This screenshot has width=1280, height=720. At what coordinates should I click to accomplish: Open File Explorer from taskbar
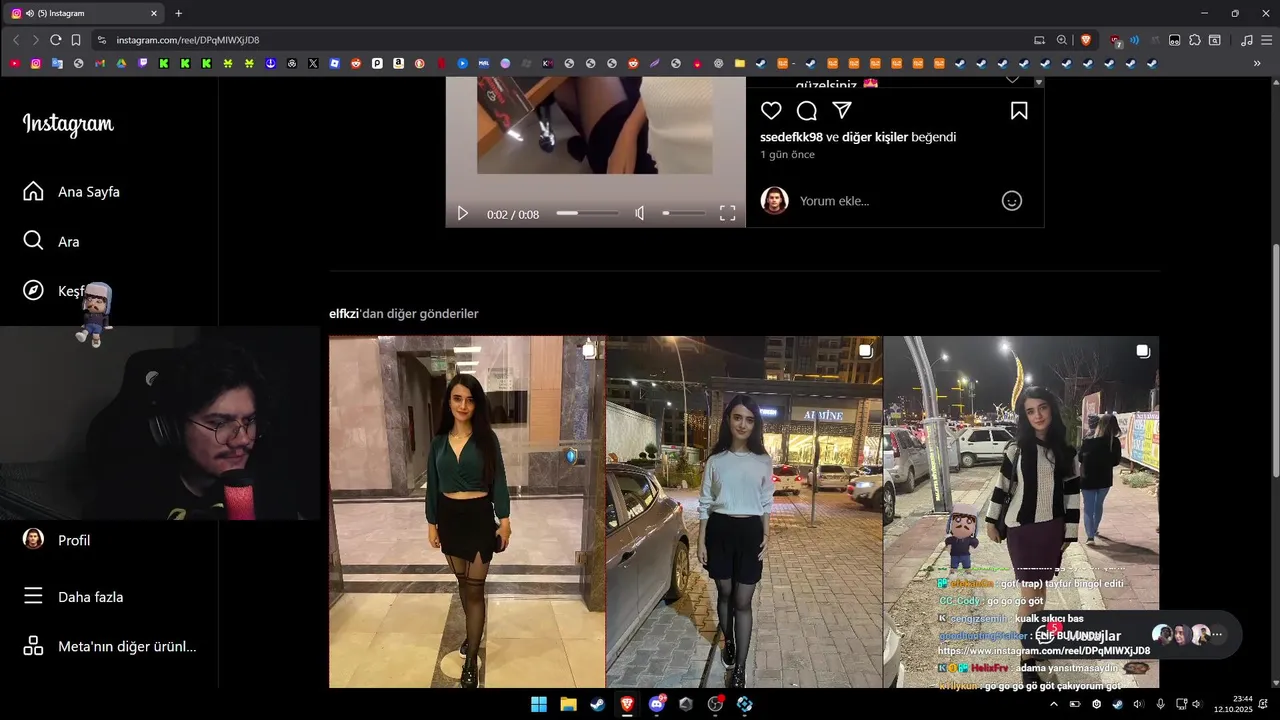568,704
